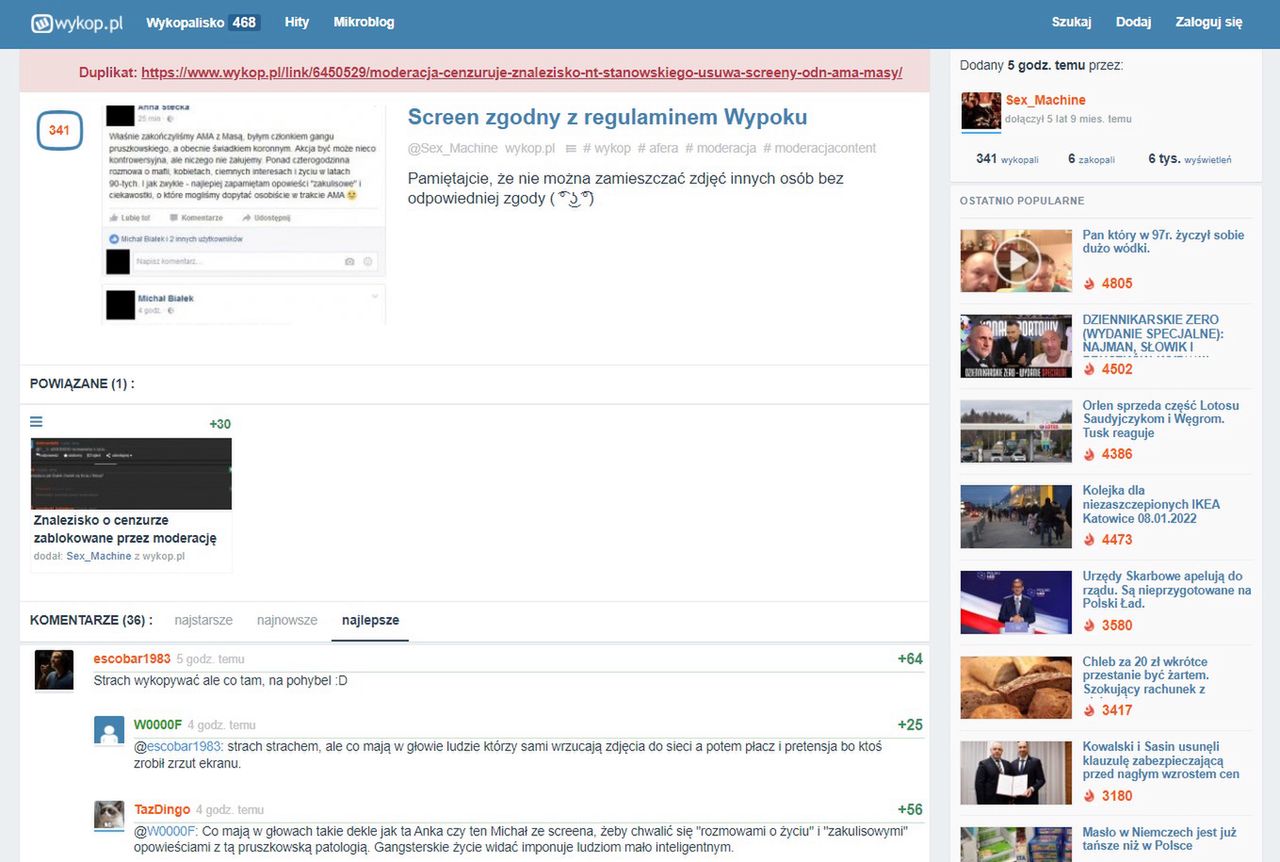Open Szukaj search in the header
Screen dimensions: 1280x862
tap(1071, 22)
